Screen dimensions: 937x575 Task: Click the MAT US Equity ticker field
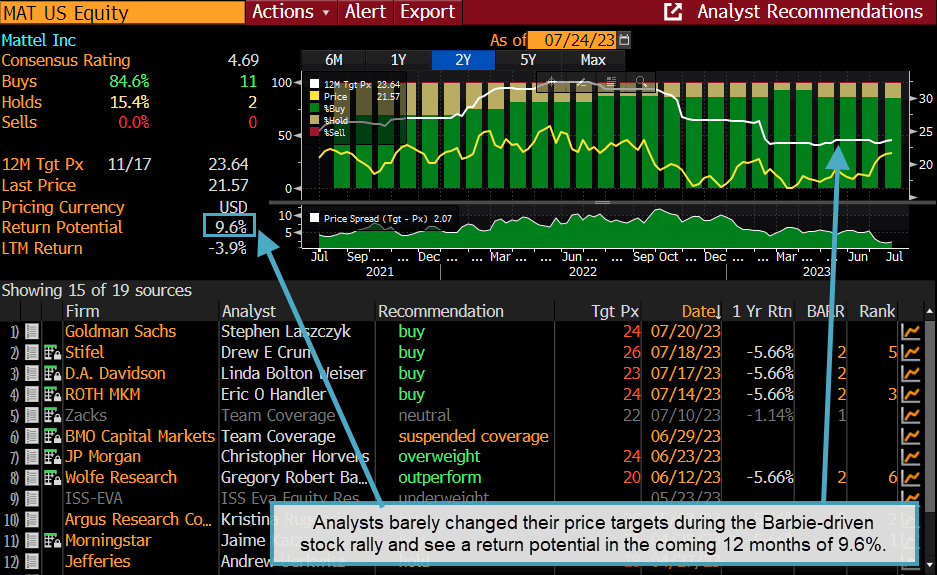click(123, 12)
